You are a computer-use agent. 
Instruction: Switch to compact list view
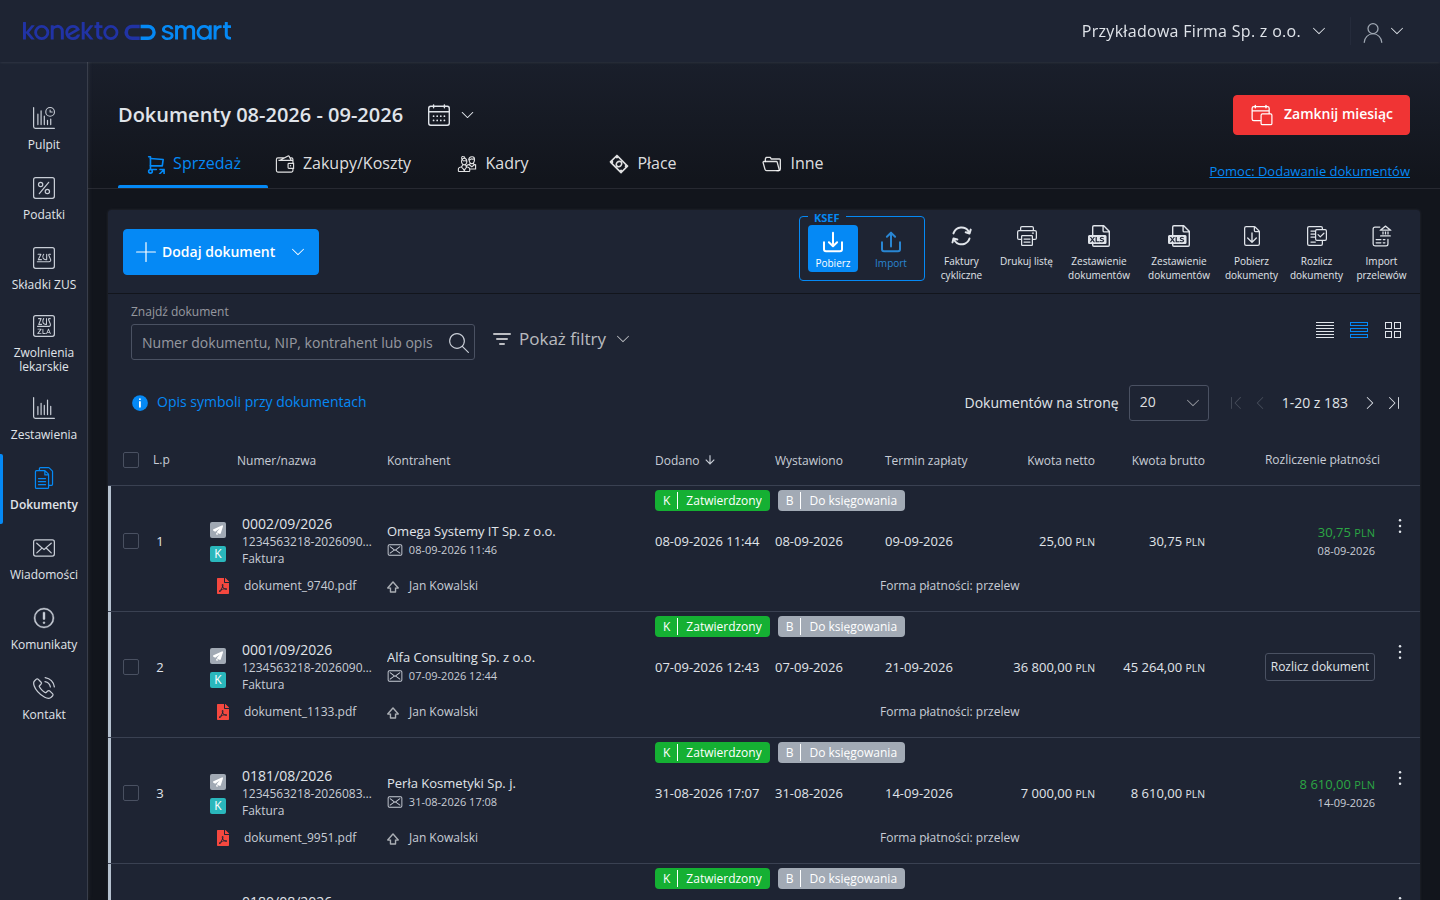tap(1325, 330)
